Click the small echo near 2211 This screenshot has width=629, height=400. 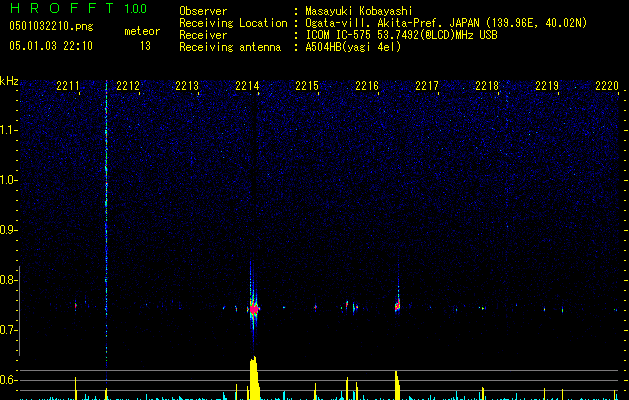tap(75, 306)
